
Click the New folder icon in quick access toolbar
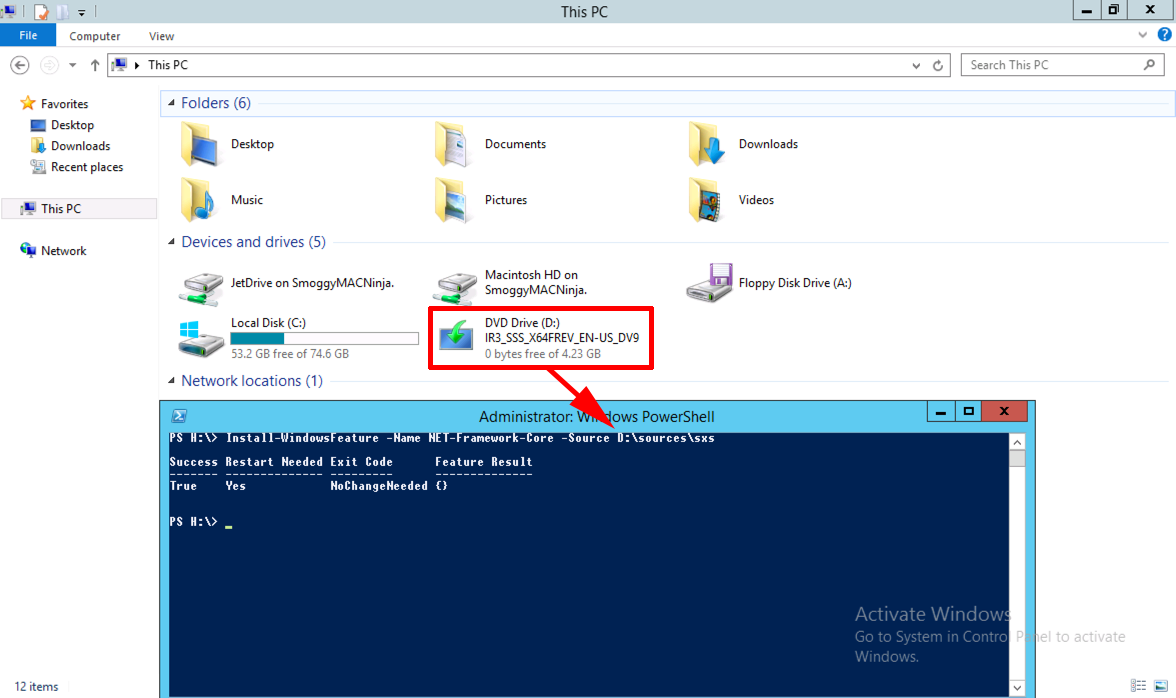[x=63, y=12]
